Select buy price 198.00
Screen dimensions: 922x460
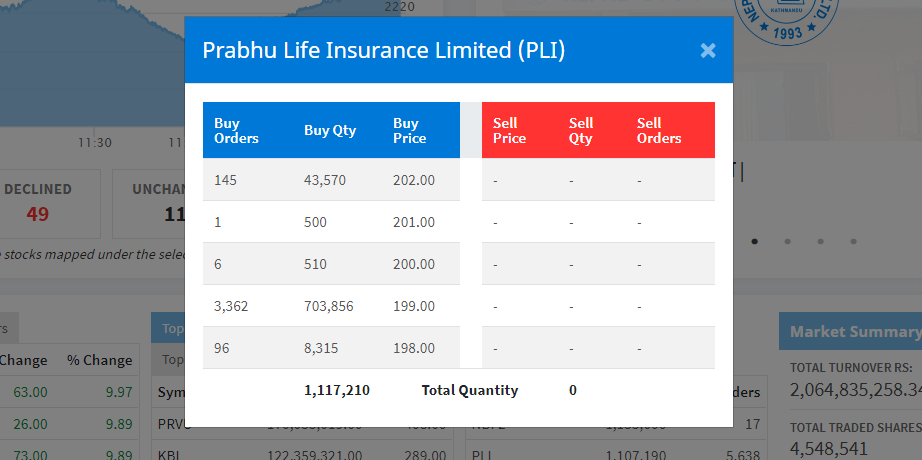pyautogui.click(x=414, y=348)
